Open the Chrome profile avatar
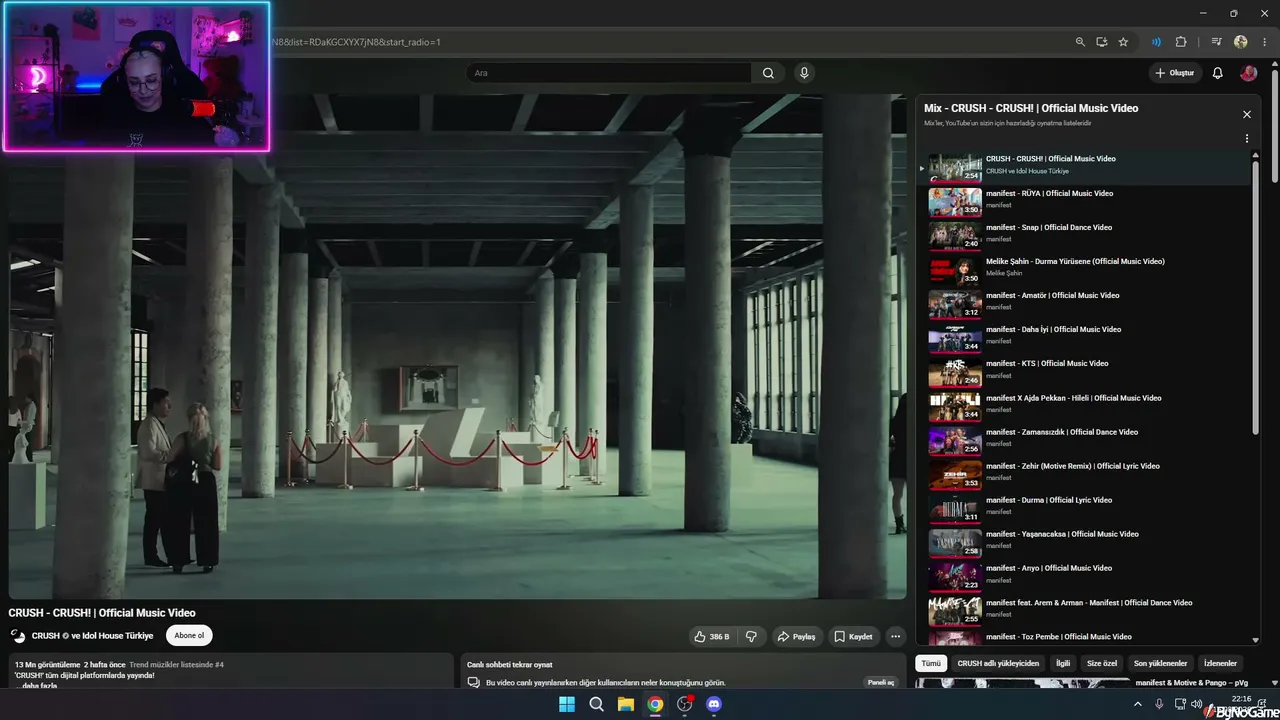Screen dimensions: 1280x720 (x=1241, y=42)
